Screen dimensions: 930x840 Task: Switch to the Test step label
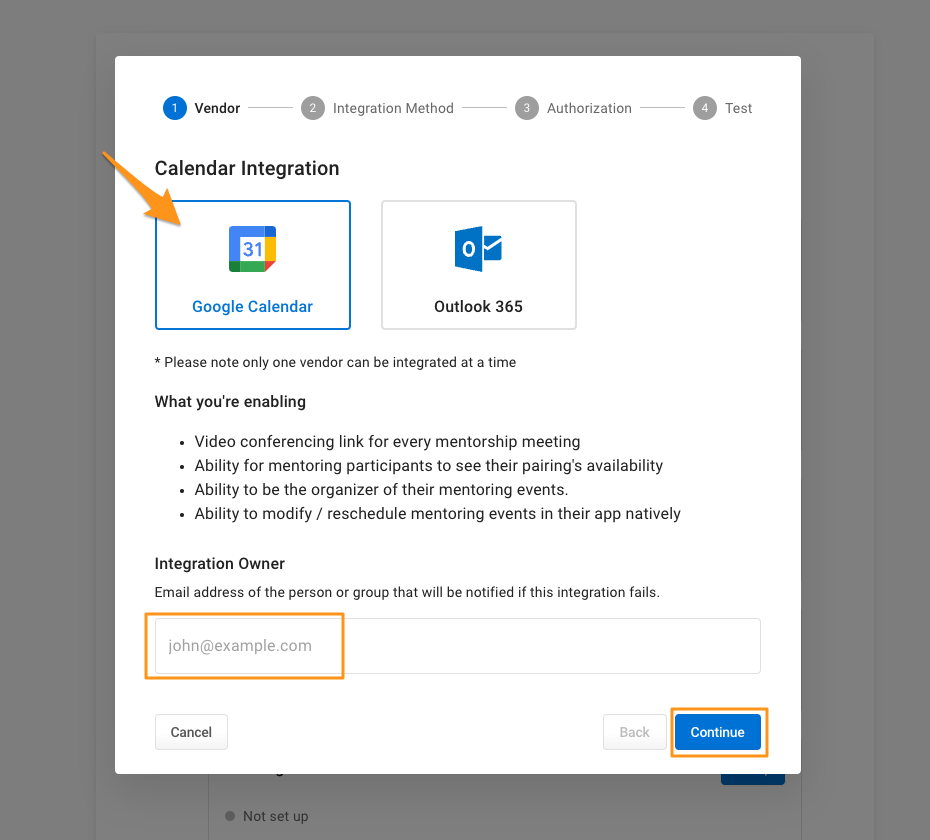click(x=739, y=108)
